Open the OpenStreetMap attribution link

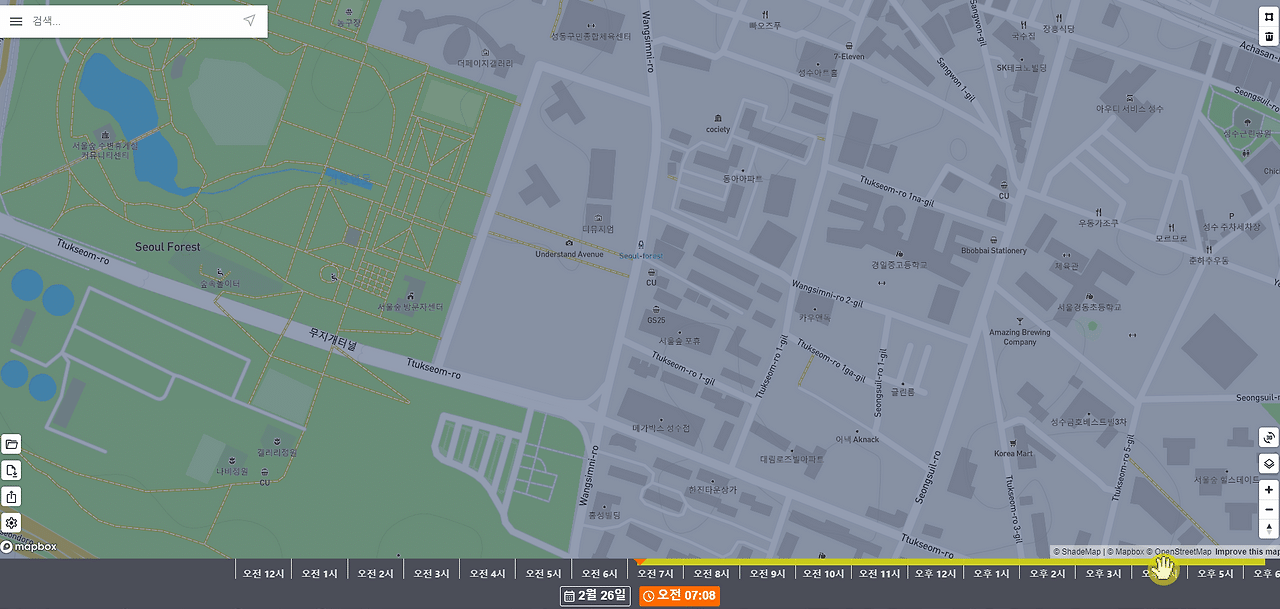coord(1179,552)
